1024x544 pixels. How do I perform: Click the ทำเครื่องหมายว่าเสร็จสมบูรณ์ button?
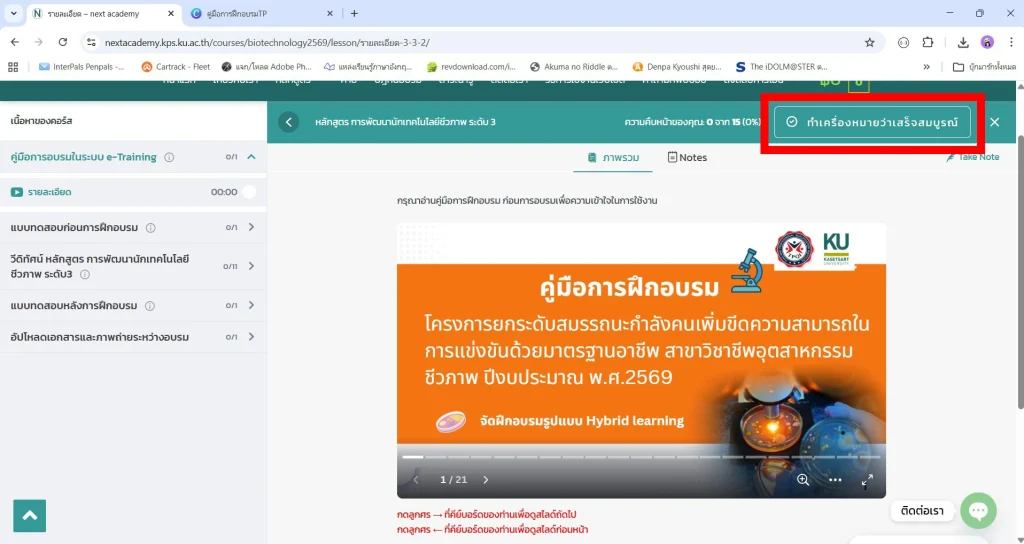872,122
